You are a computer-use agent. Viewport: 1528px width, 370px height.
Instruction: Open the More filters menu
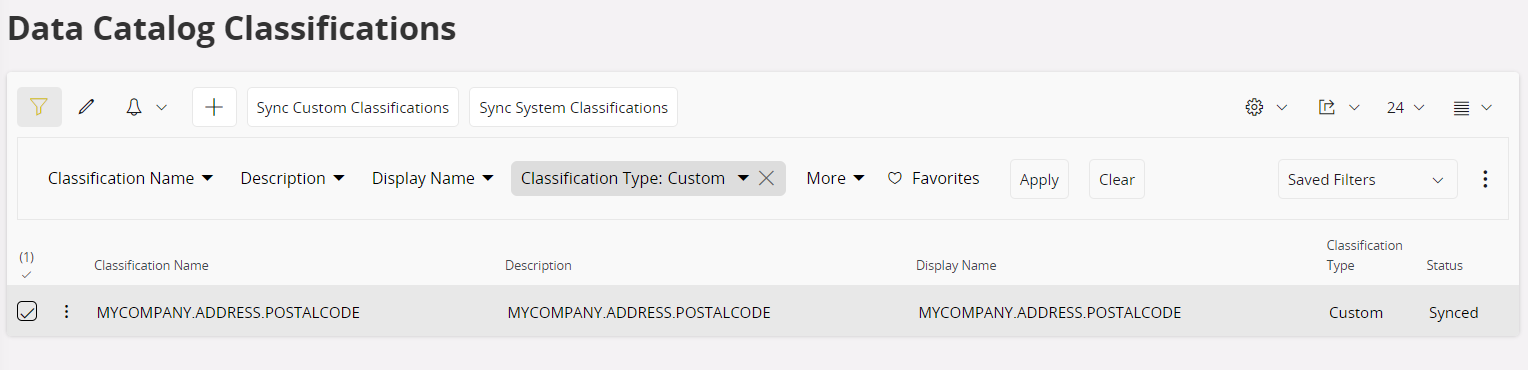[835, 178]
